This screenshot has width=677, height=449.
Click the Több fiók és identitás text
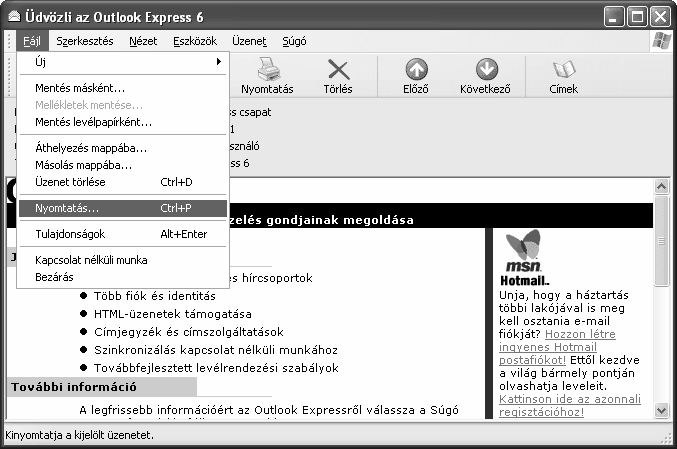155,296
